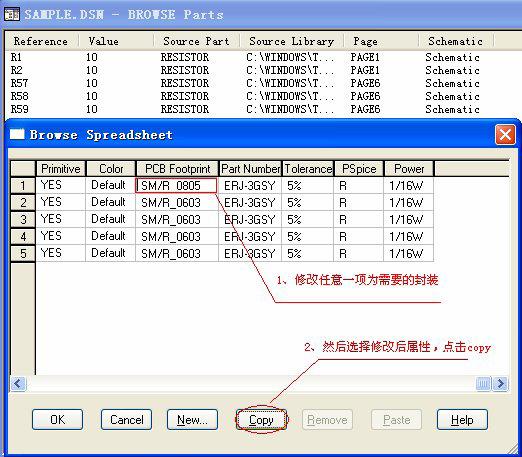Select the Part Number column header
The height and width of the screenshot is (457, 522).
click(250, 169)
